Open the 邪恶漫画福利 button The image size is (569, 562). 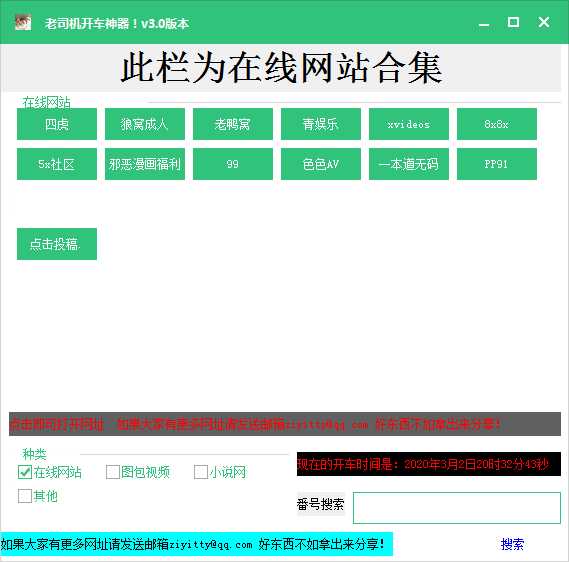click(x=145, y=164)
